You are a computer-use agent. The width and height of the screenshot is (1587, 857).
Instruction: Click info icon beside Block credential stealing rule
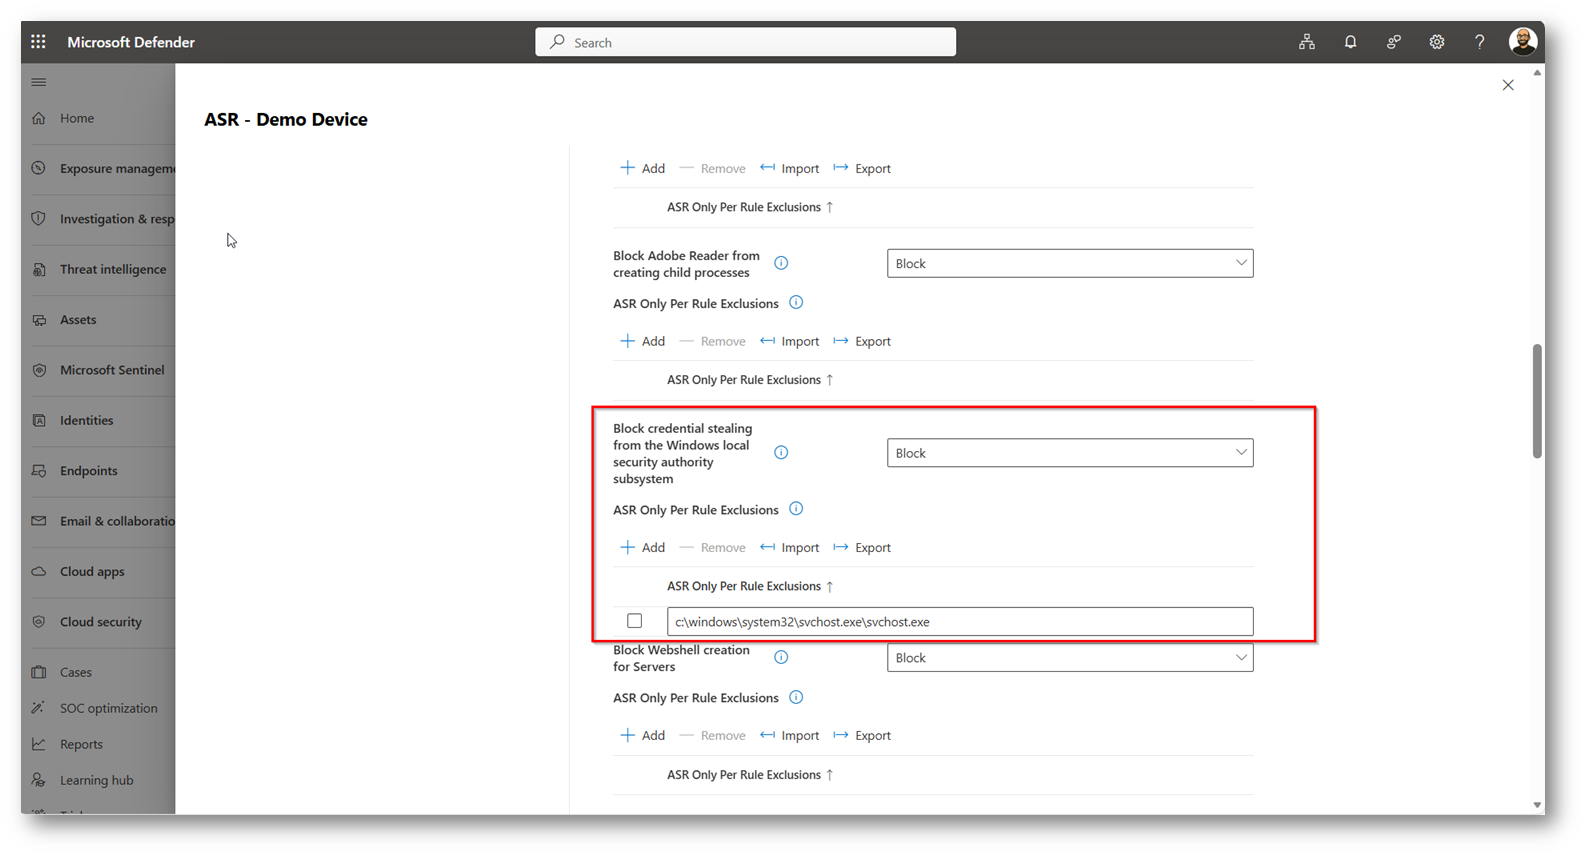781,453
